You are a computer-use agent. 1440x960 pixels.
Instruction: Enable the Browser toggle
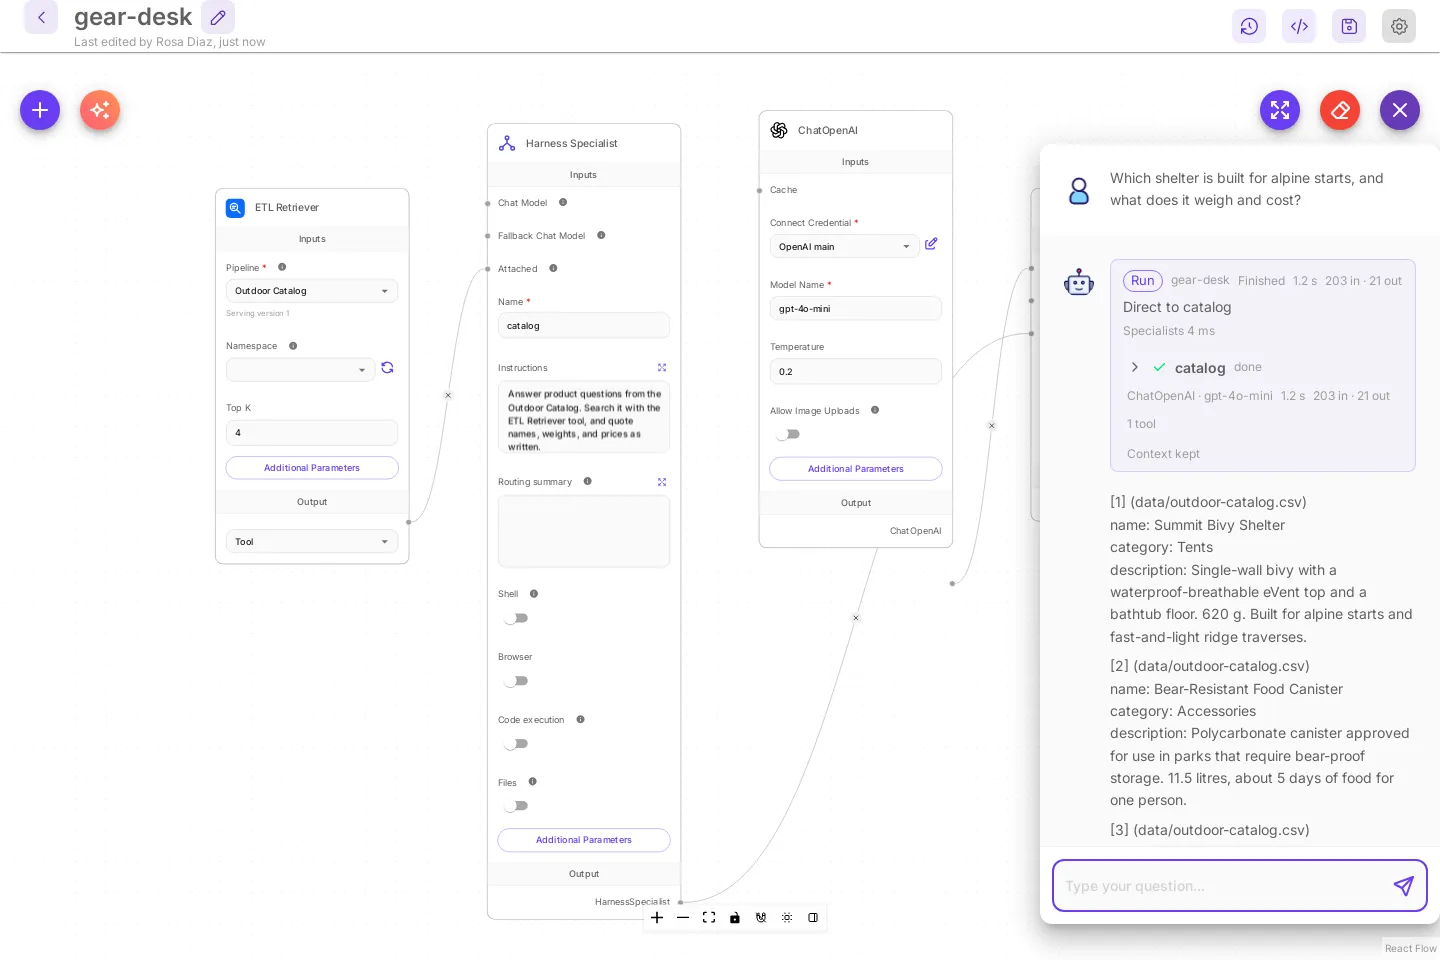point(516,681)
